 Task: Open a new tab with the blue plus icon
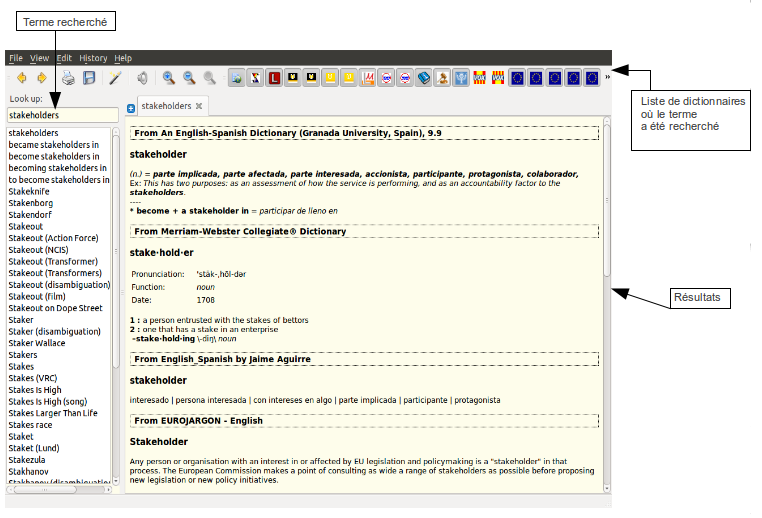coord(131,108)
